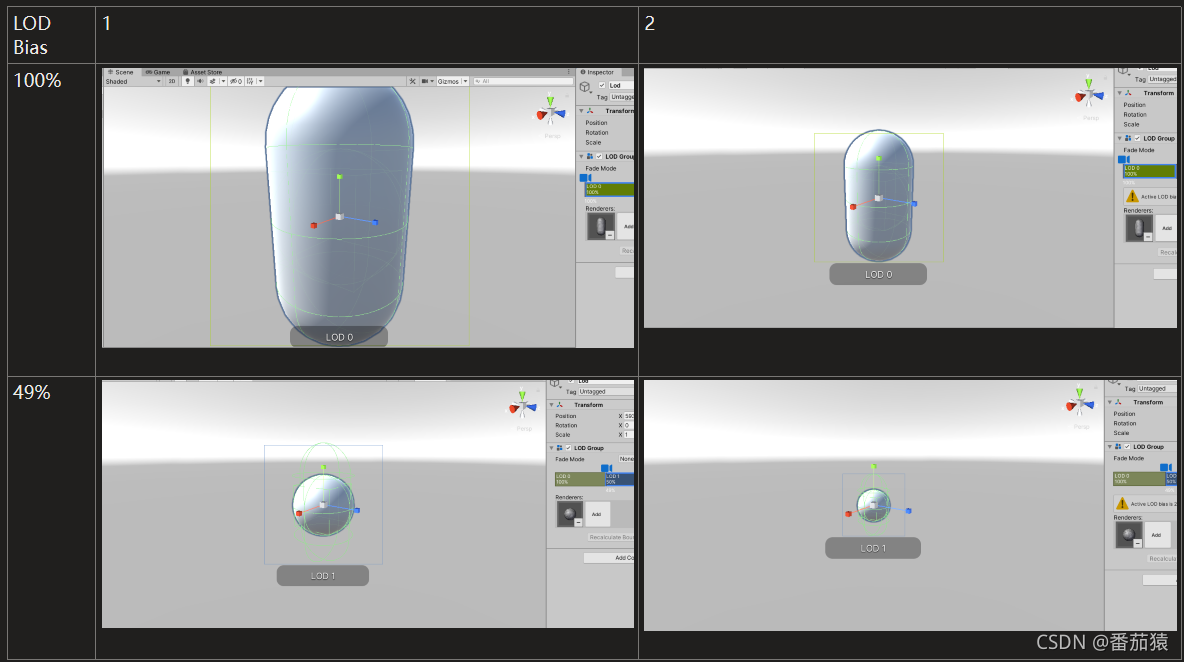Image resolution: width=1184 pixels, height=662 pixels.
Task: Click capsule renderer thumbnail in 100% bias-2 screenshot
Action: tap(1139, 228)
